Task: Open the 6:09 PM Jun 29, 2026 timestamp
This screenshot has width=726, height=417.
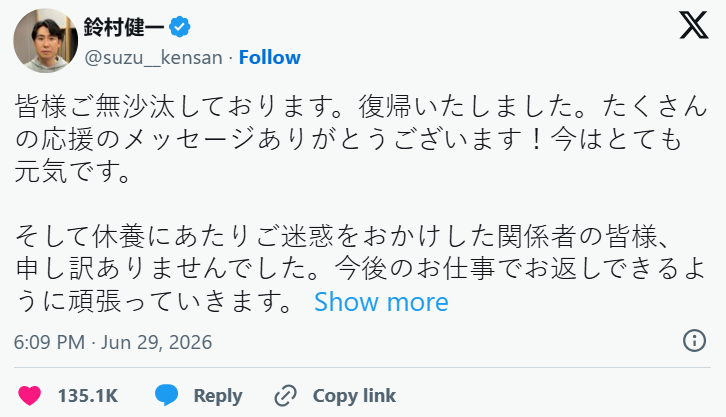Action: (113, 342)
